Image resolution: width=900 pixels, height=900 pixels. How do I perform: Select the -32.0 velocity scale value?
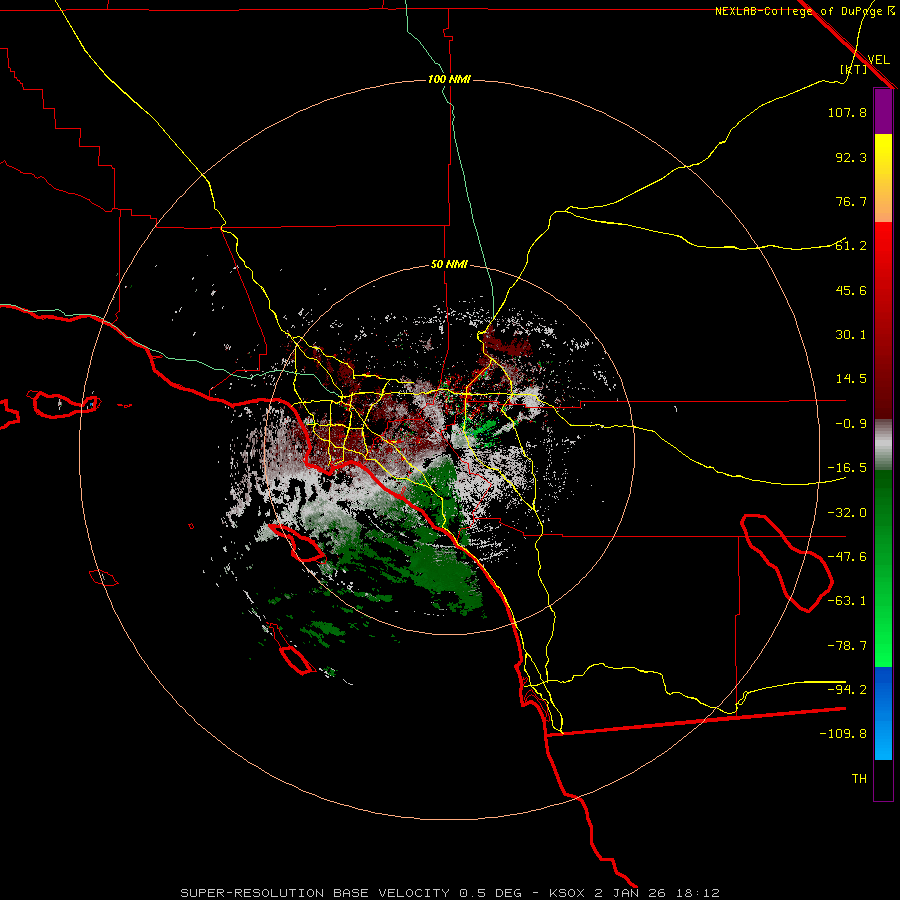pyautogui.click(x=847, y=513)
